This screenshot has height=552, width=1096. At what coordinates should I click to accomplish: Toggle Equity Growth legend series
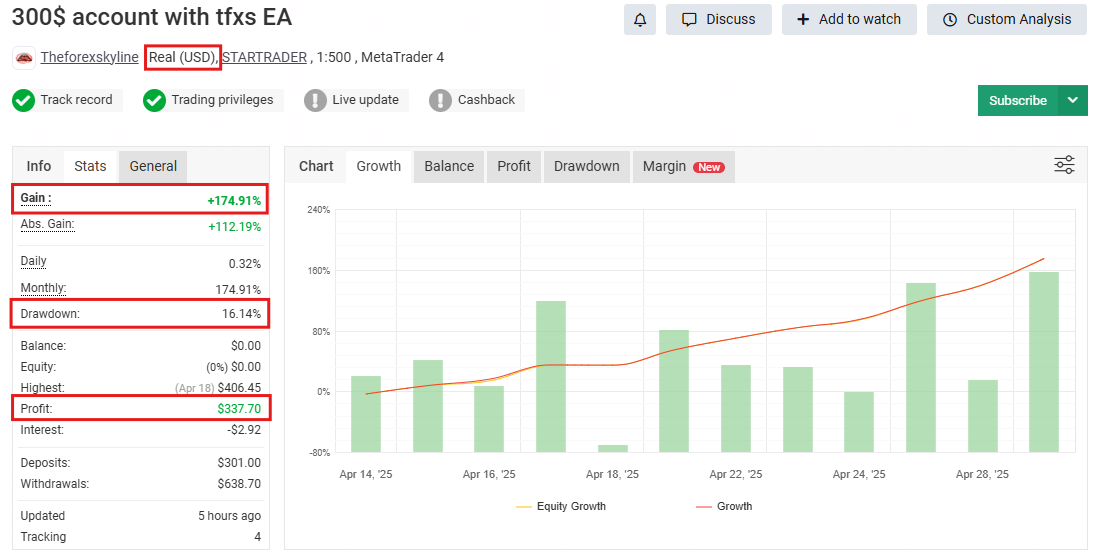coord(561,506)
